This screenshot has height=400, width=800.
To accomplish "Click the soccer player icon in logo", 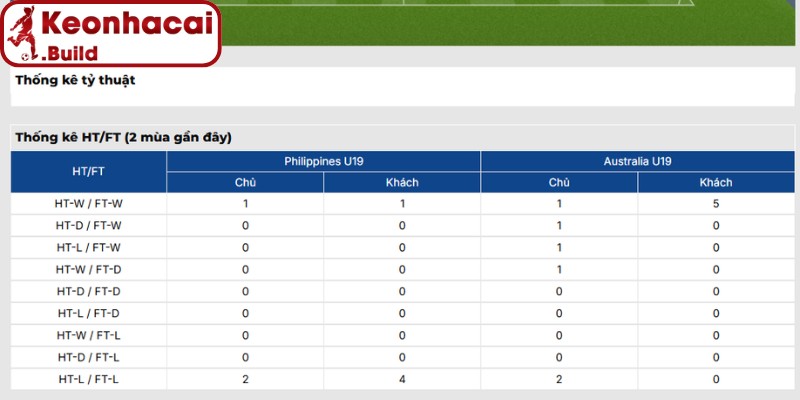I will pos(23,34).
